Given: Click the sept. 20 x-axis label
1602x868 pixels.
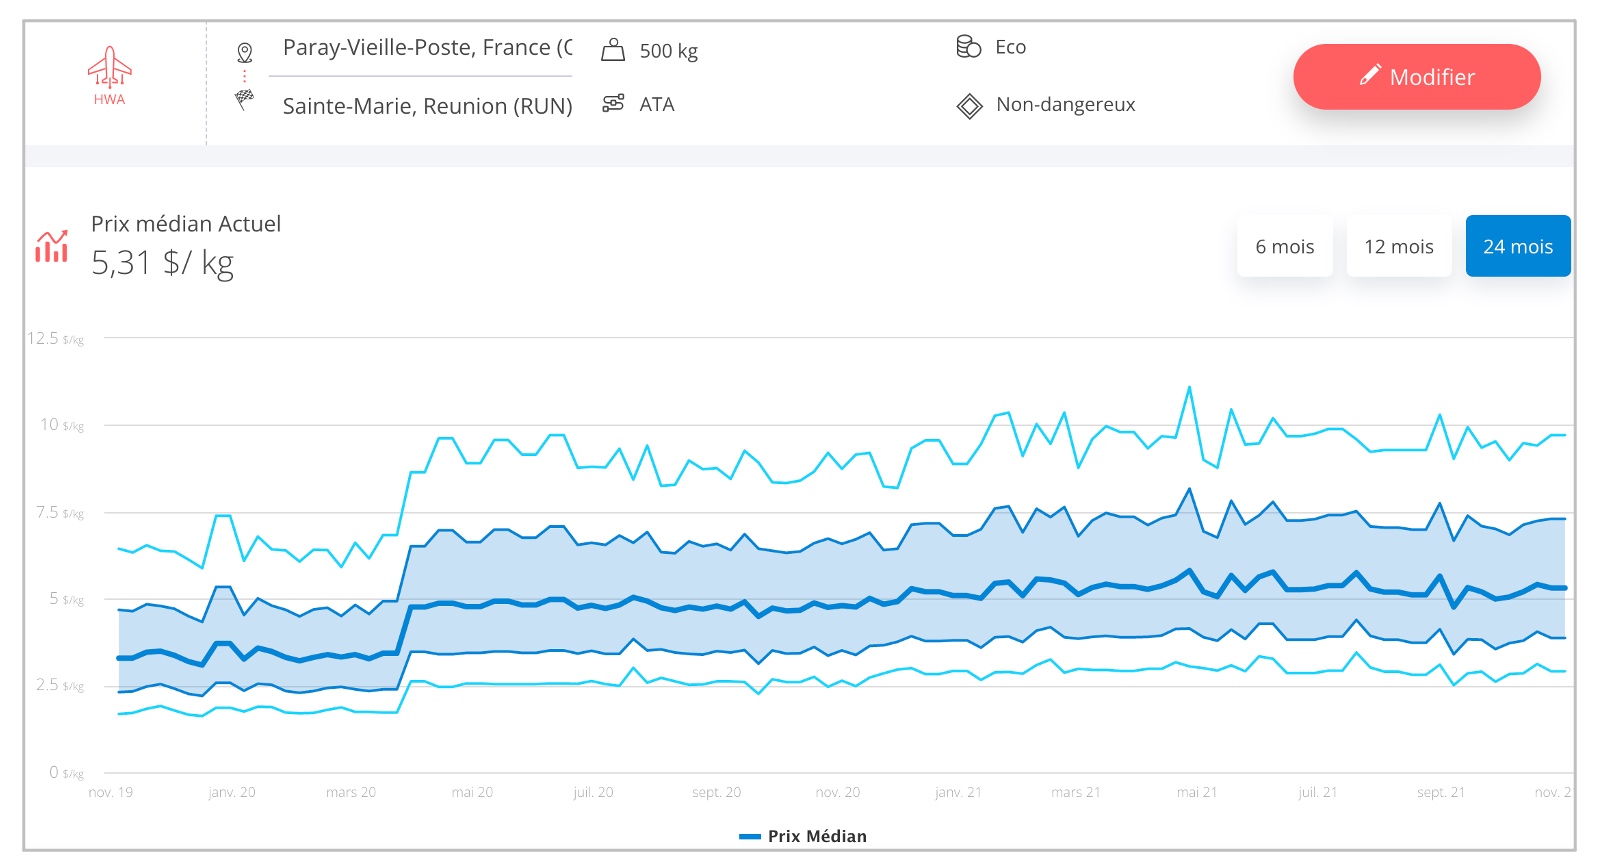Looking at the screenshot, I should (x=716, y=792).
